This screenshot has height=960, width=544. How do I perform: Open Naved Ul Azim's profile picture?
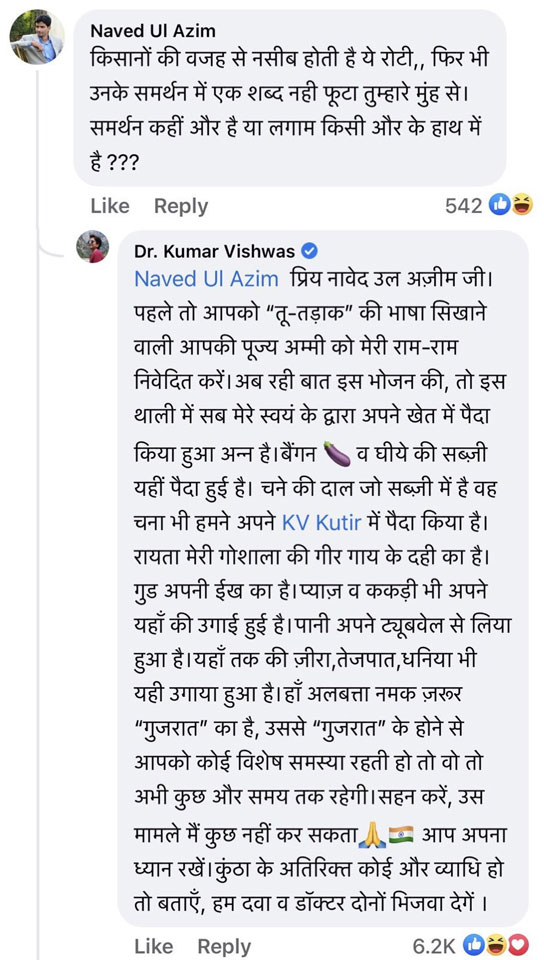pyautogui.click(x=37, y=37)
